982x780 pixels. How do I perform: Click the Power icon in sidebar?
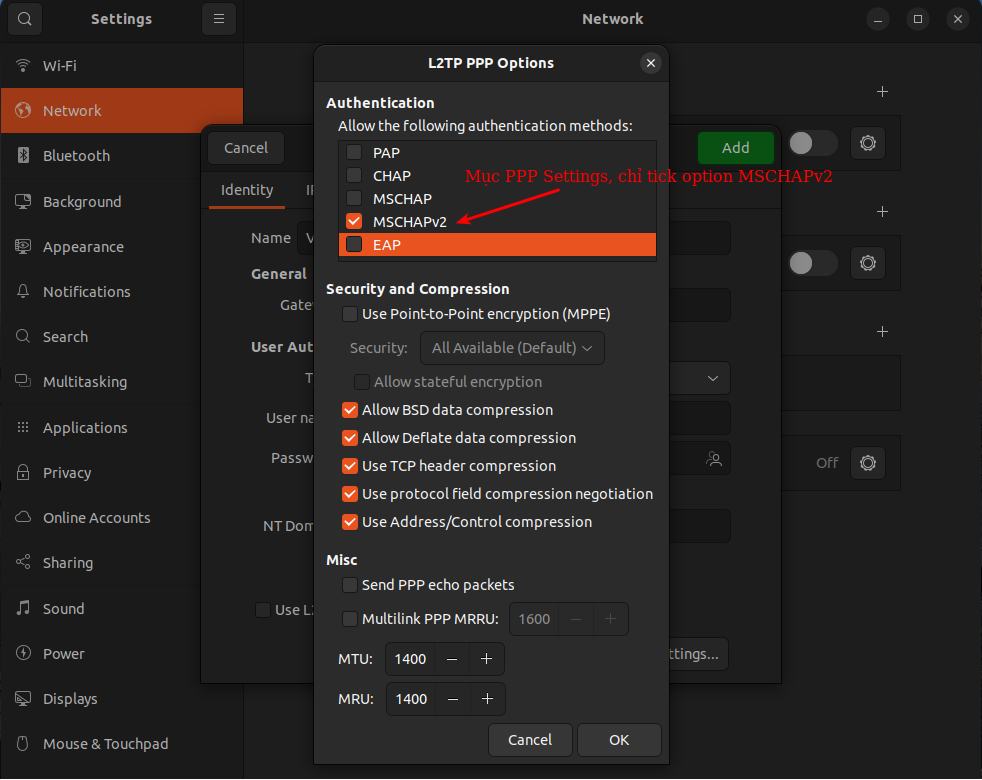click(23, 653)
